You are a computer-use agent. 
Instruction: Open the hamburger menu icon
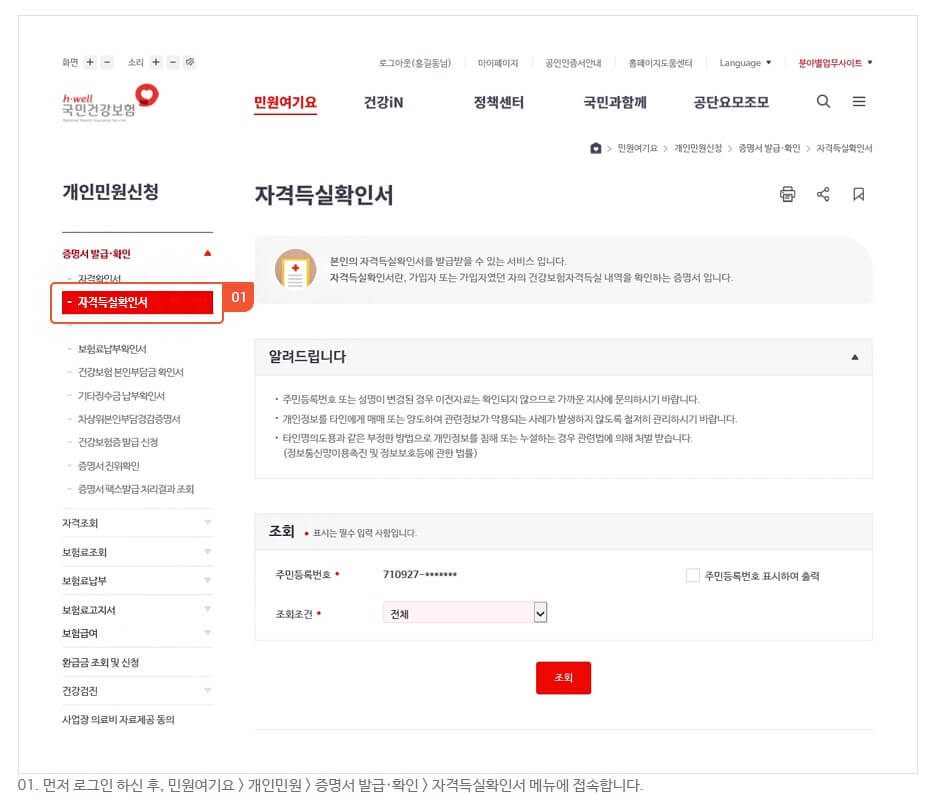[x=858, y=101]
